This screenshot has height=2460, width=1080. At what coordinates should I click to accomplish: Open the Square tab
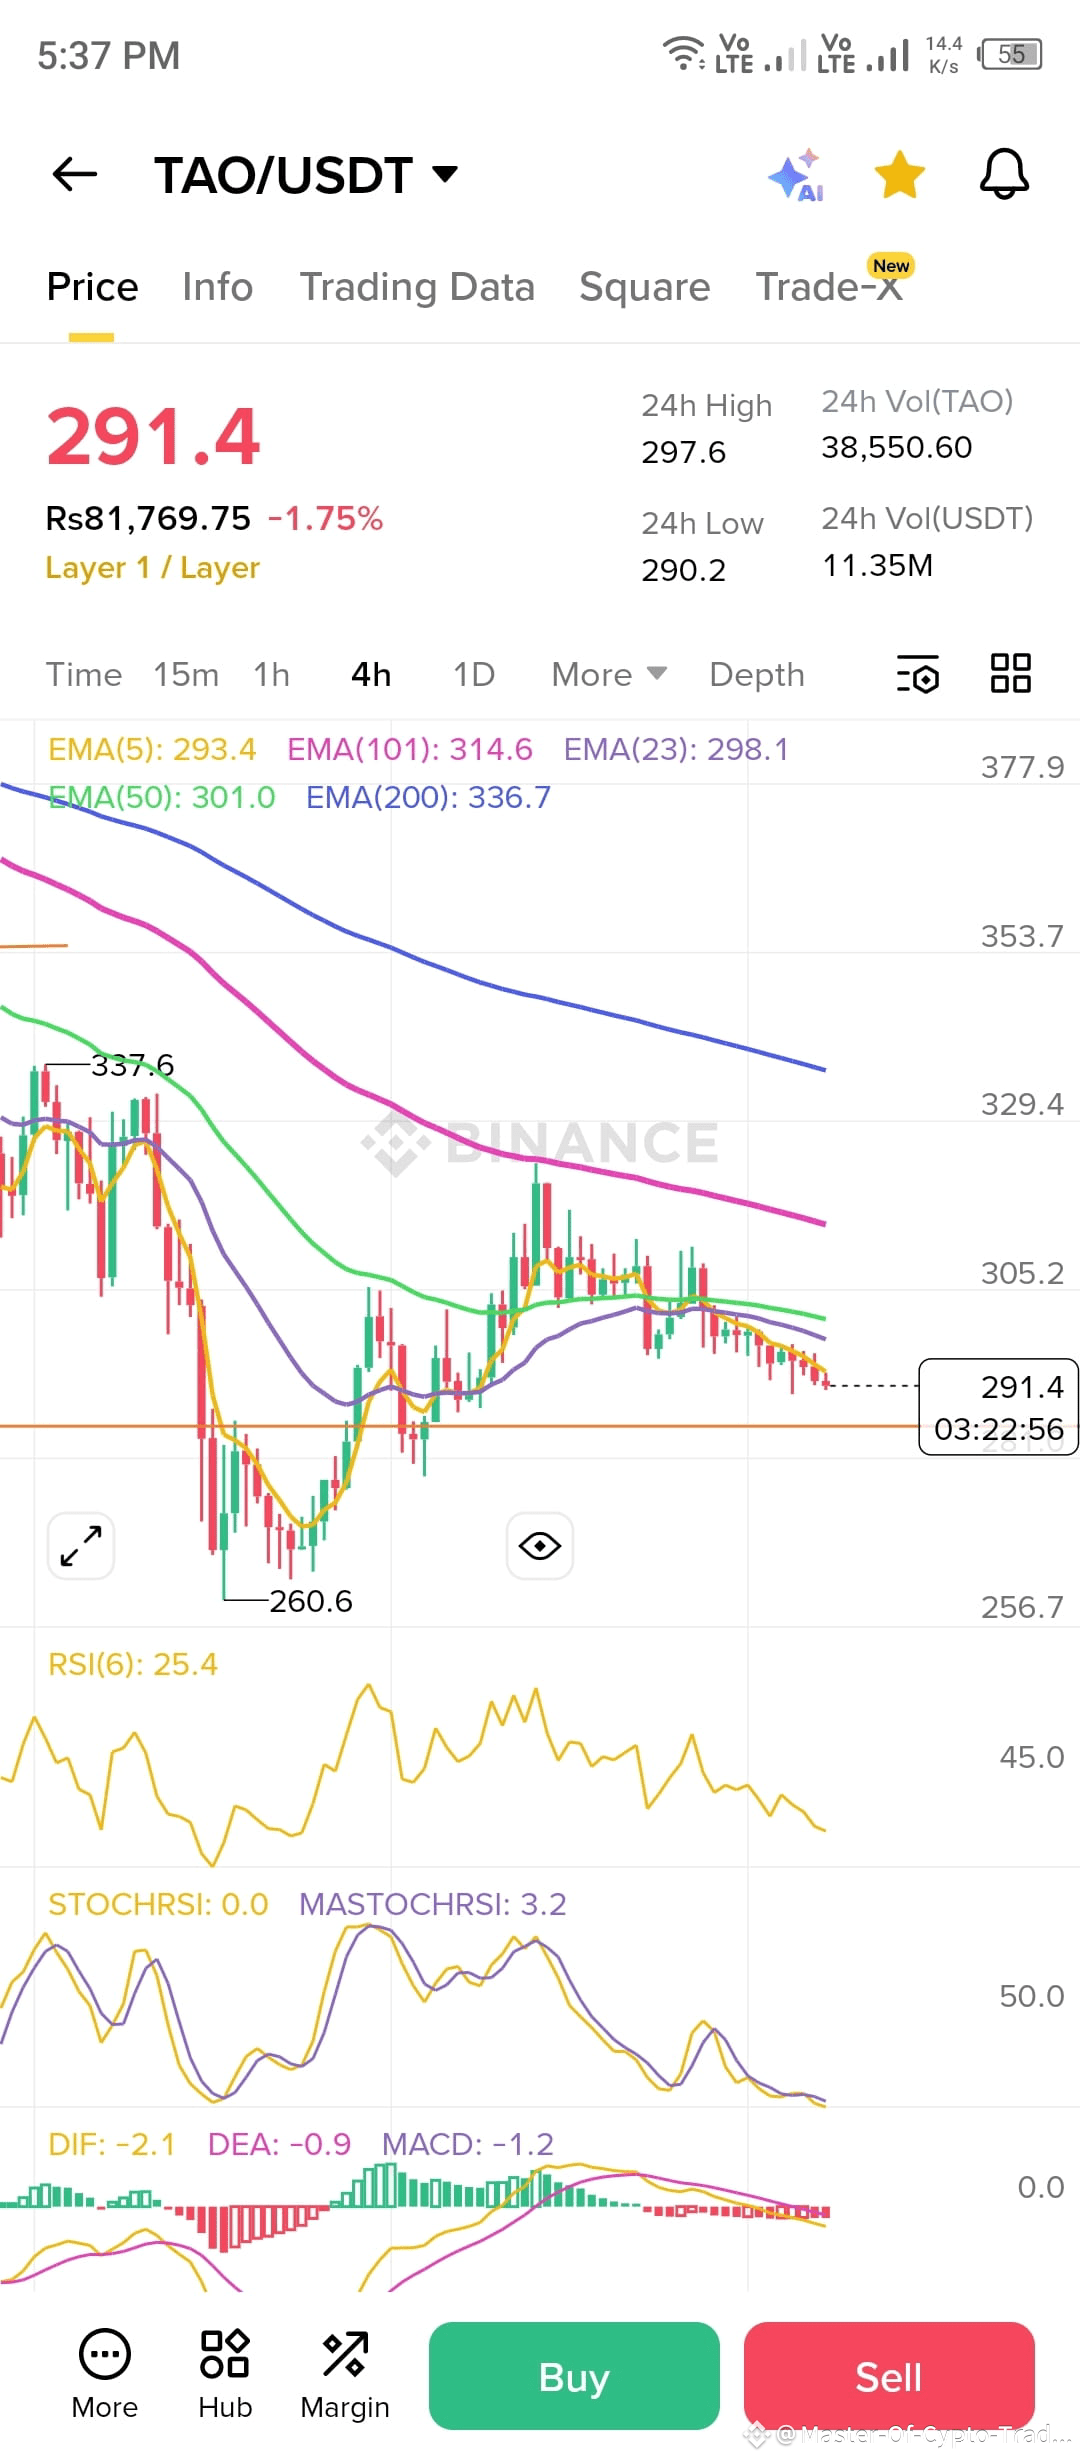pos(645,287)
